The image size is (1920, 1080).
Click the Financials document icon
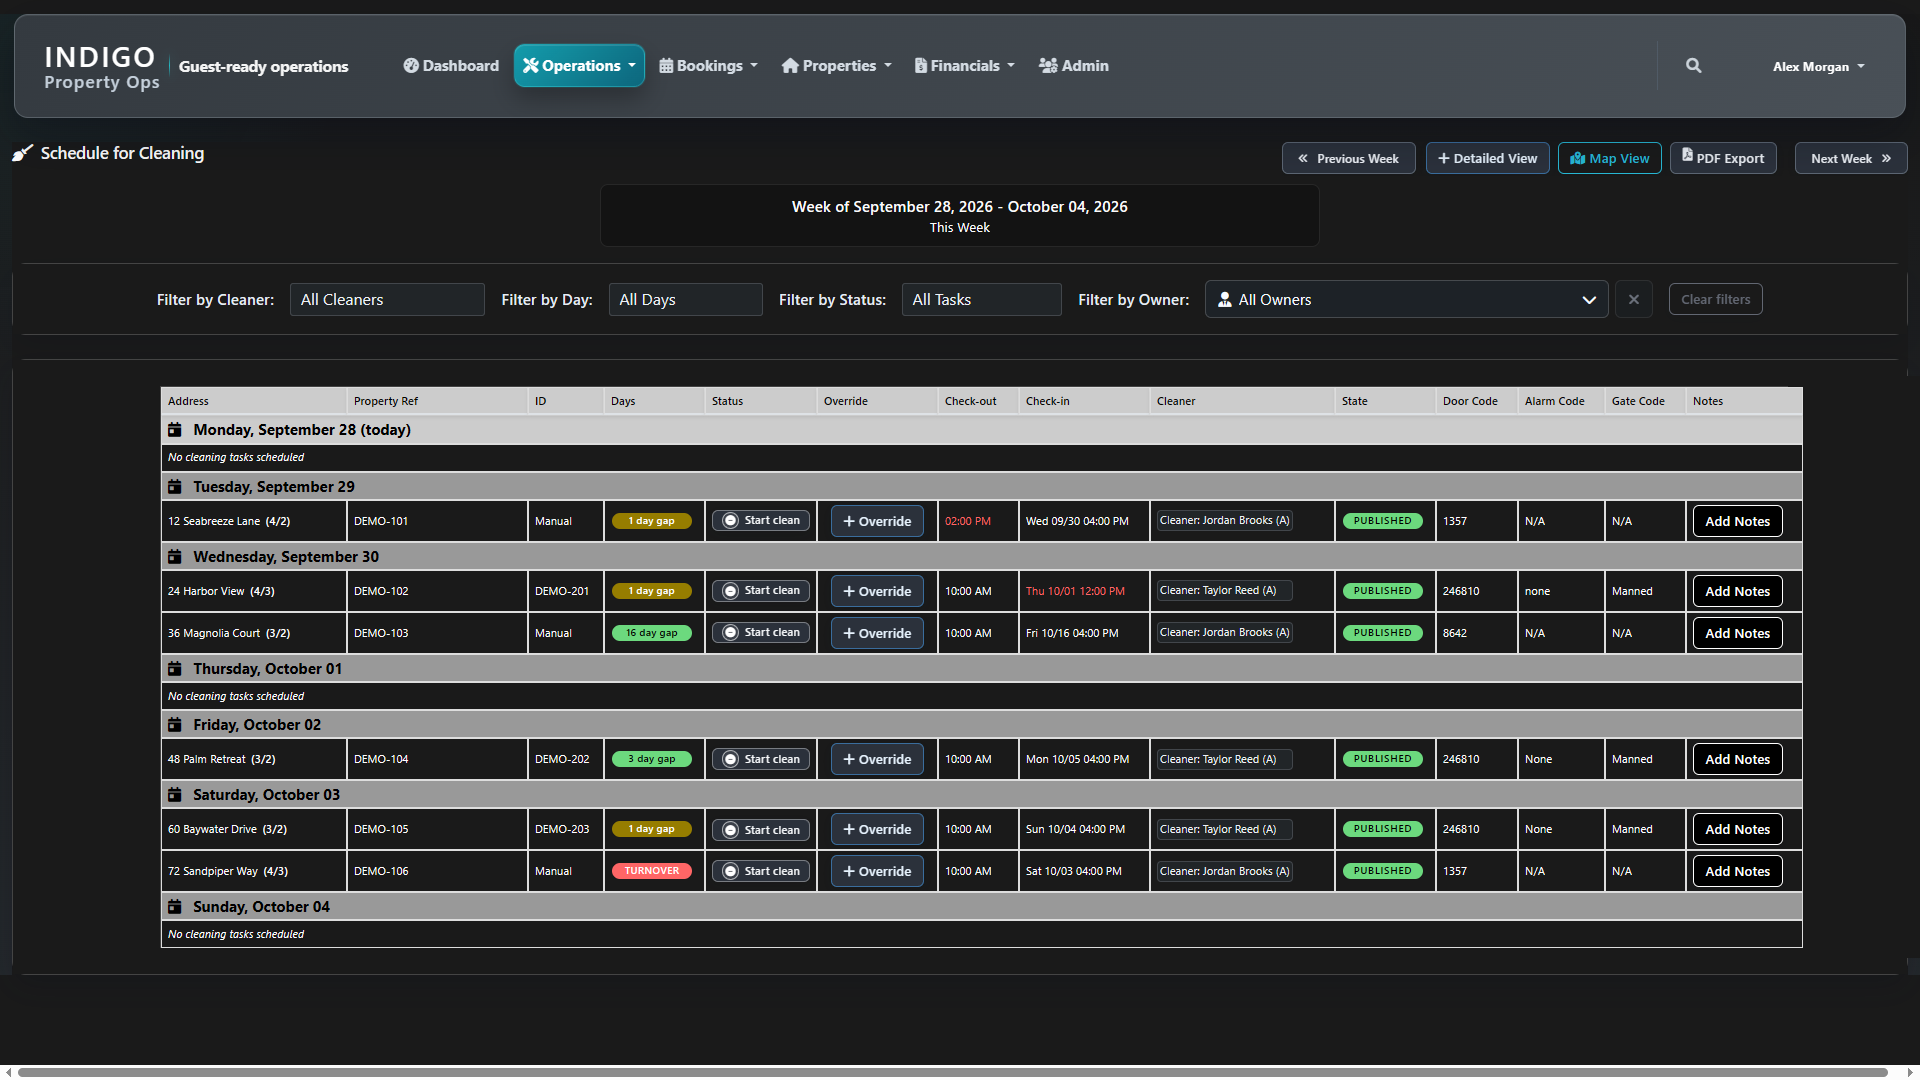click(x=921, y=66)
